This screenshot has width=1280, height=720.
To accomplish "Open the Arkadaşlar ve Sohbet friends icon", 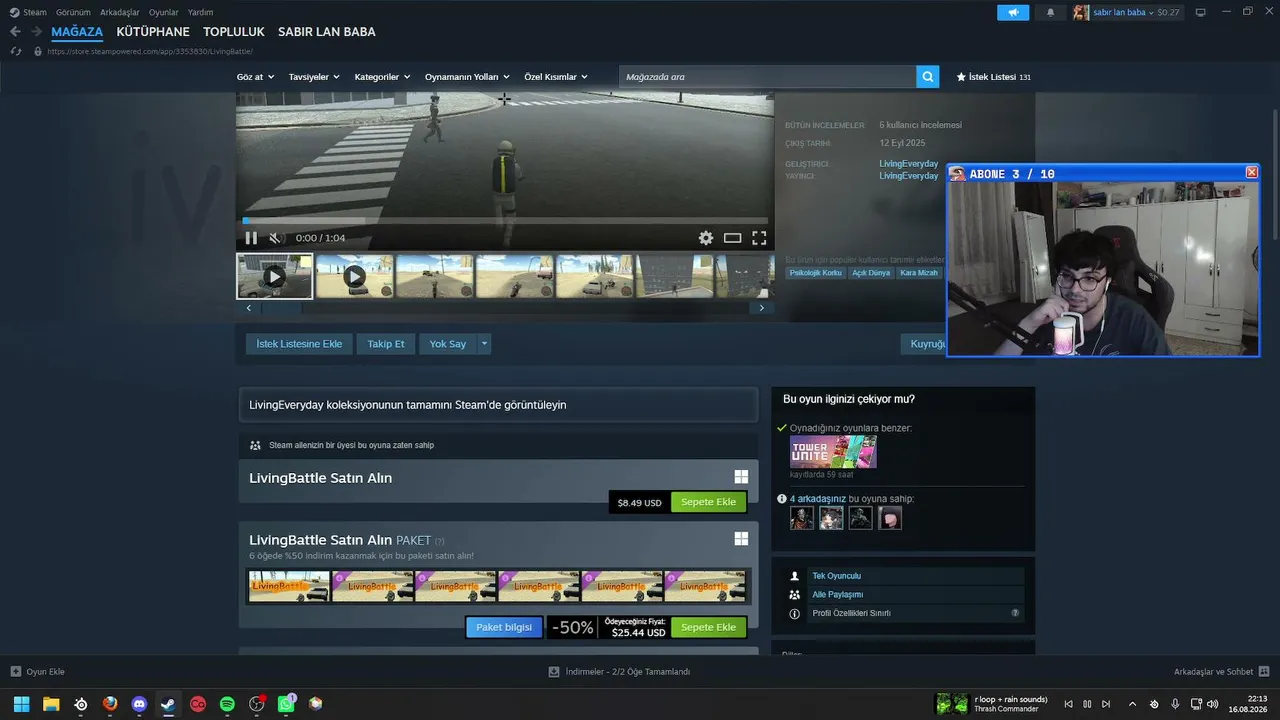I will coord(1264,671).
